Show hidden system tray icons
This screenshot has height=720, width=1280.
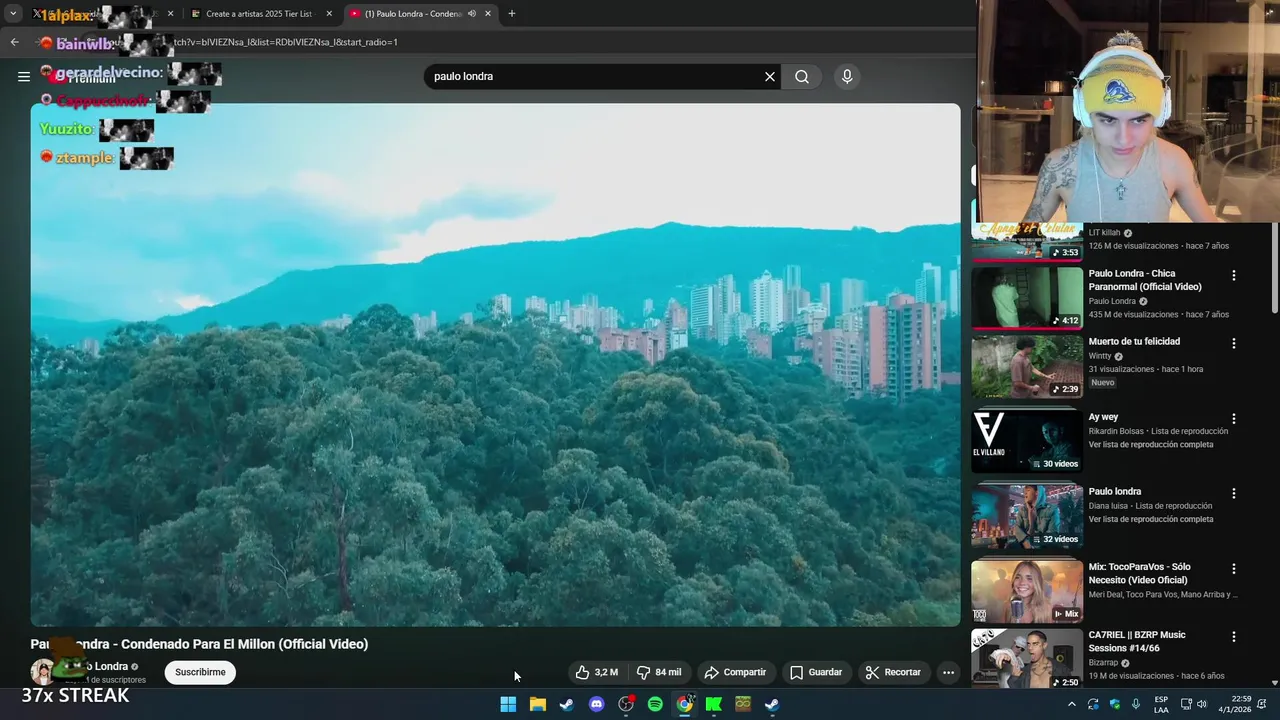point(1072,704)
